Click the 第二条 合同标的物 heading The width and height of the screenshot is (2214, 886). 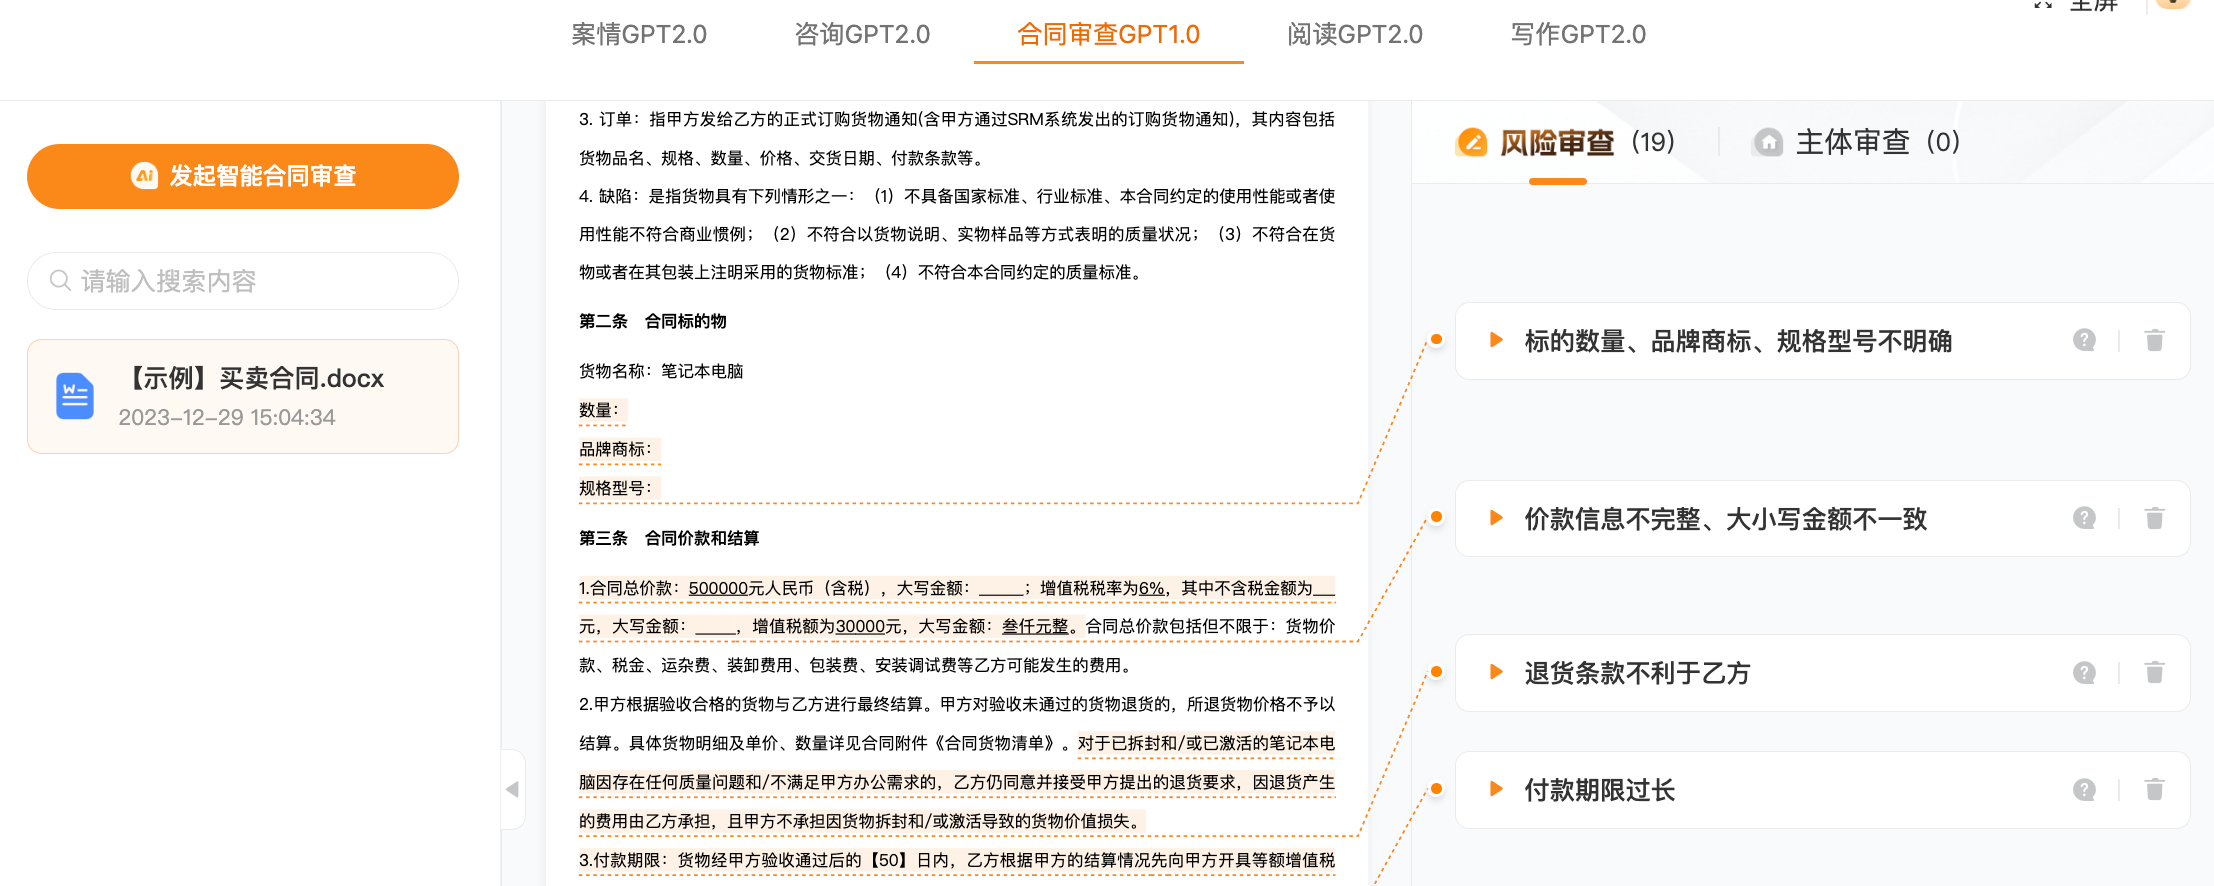(653, 321)
